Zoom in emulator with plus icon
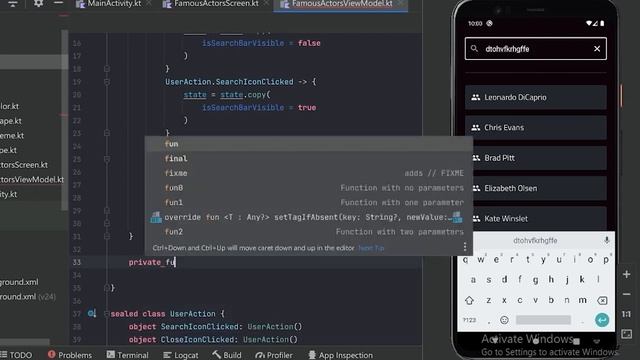The height and width of the screenshot is (360, 640). (x=627, y=274)
